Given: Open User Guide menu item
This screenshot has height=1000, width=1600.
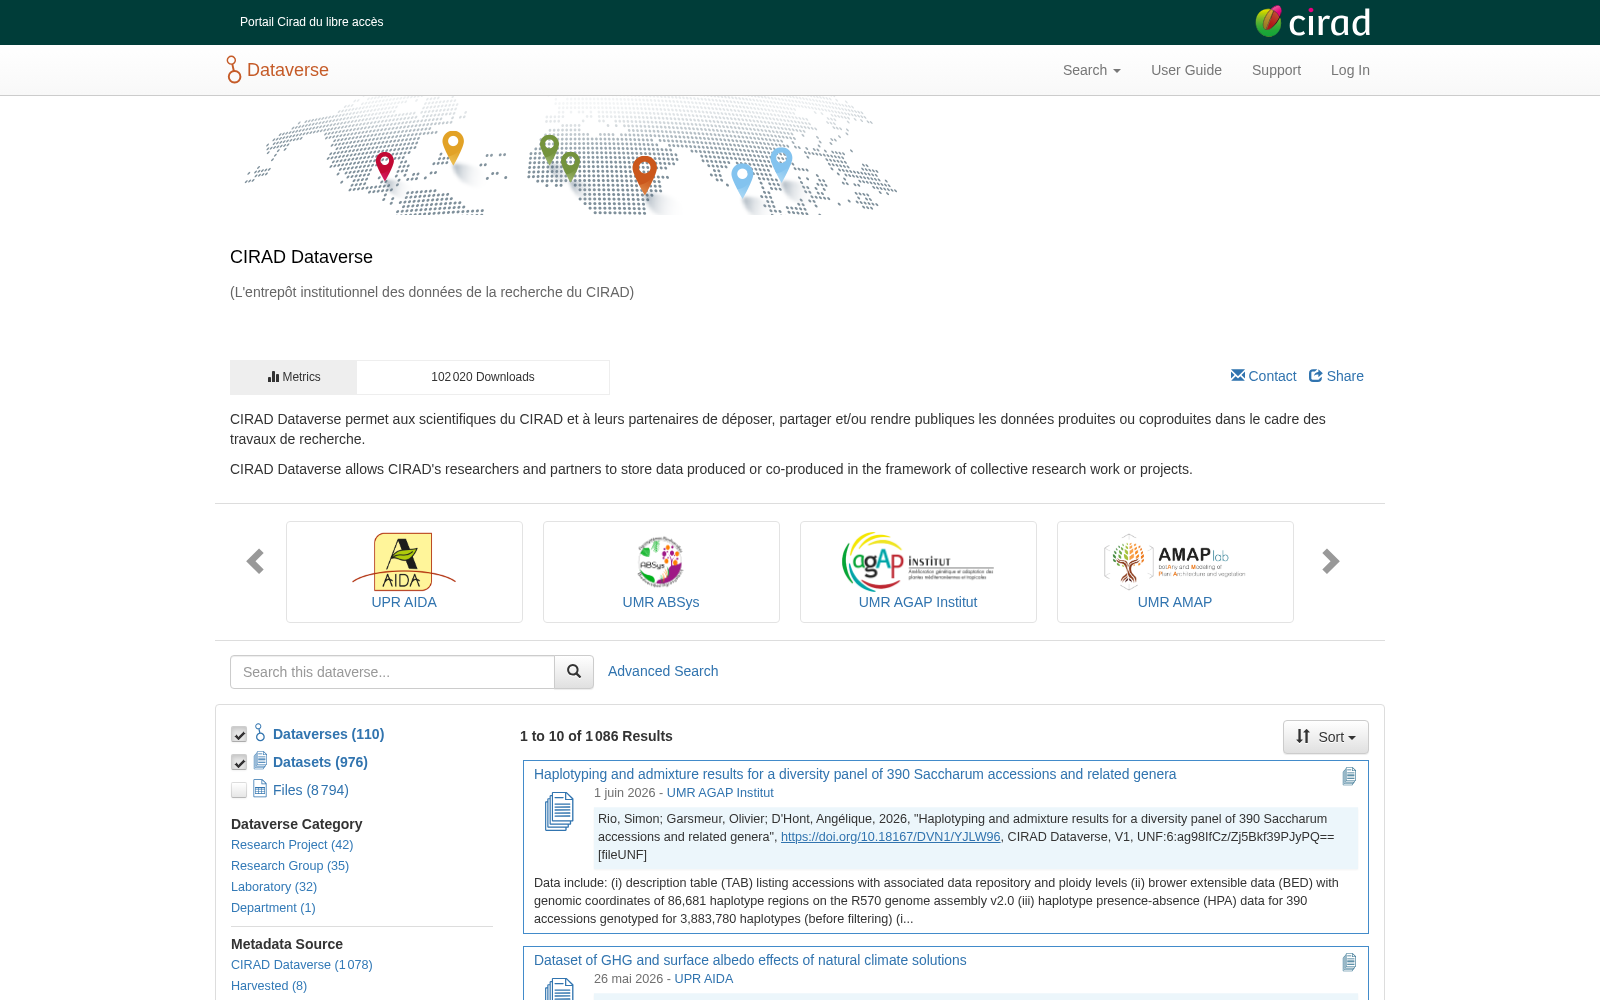Looking at the screenshot, I should (1186, 70).
